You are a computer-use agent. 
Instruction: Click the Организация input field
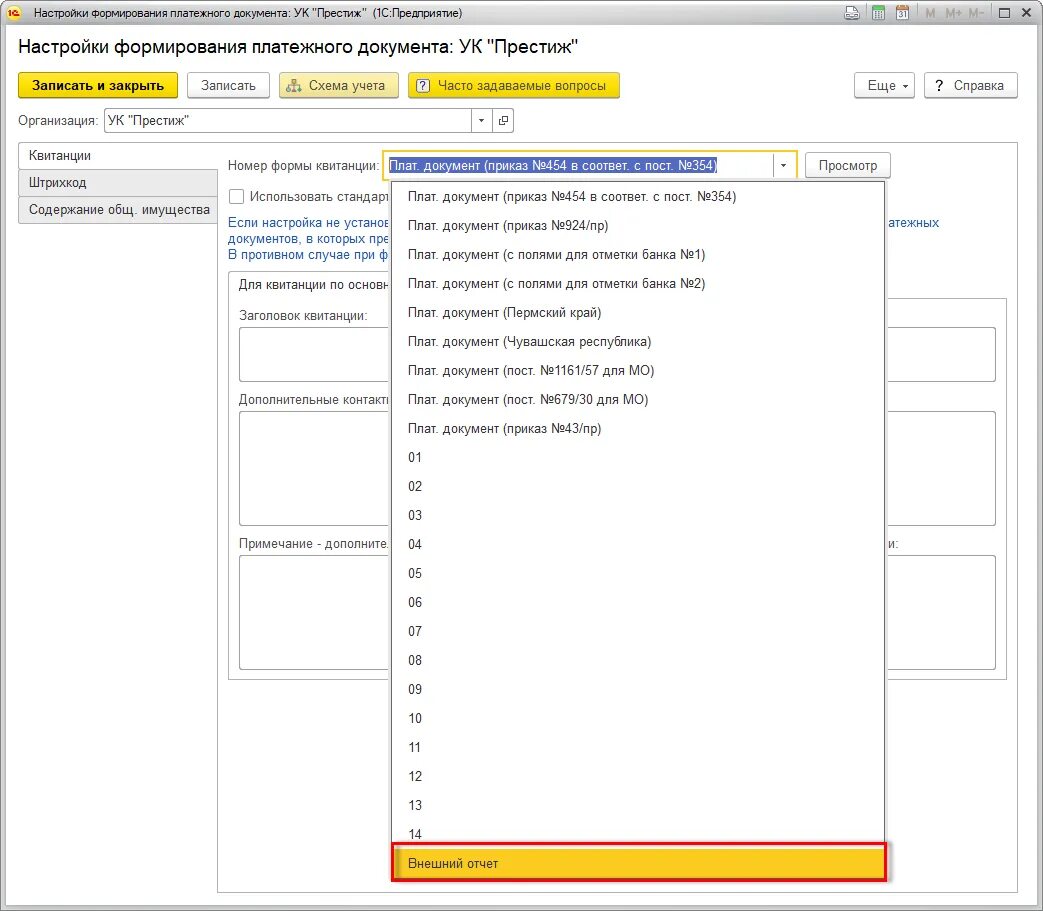pos(287,120)
